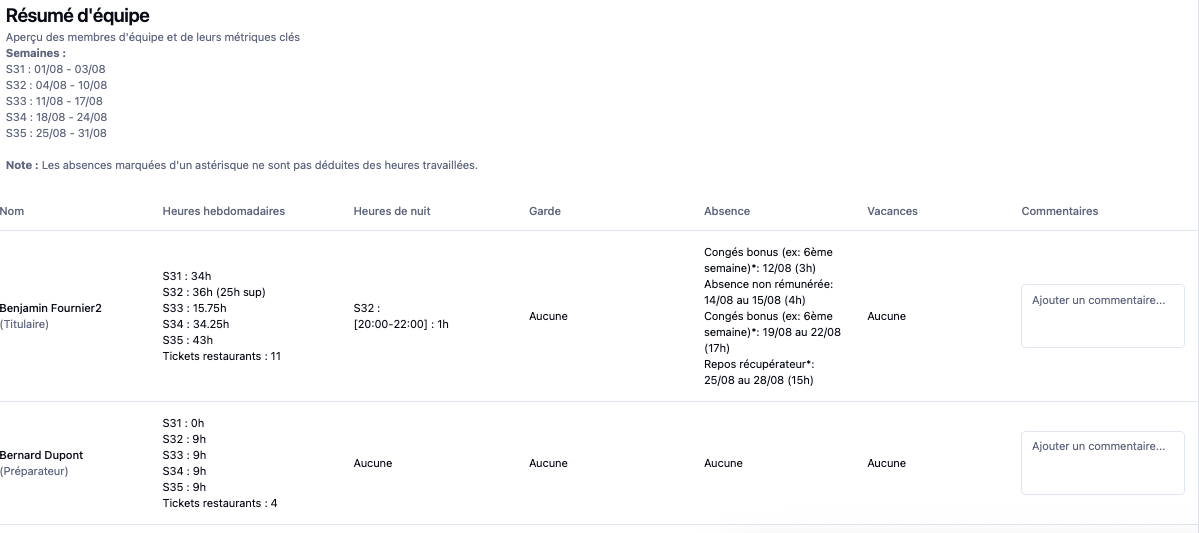Viewport: 1199px width, 533px height.
Task: Click the Nom column header
Action: click(x=12, y=211)
